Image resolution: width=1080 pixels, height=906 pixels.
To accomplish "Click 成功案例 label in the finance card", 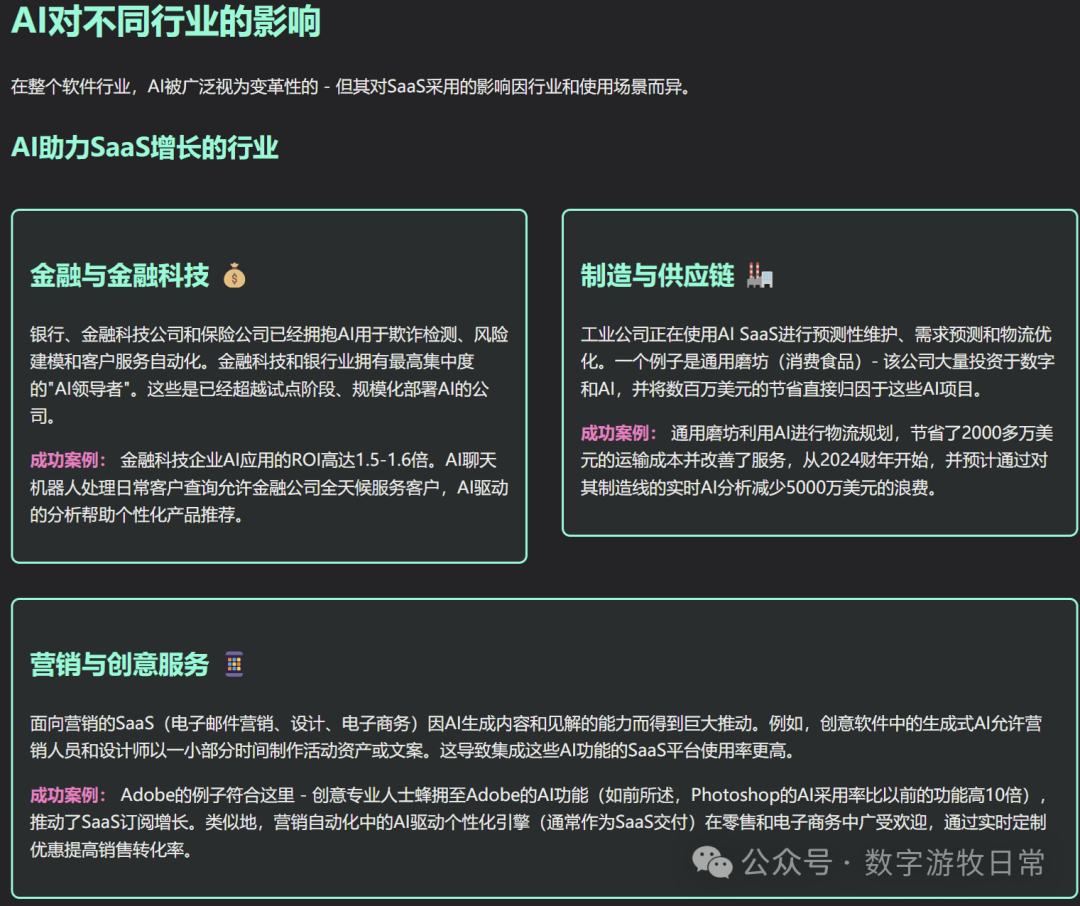I will [68, 460].
